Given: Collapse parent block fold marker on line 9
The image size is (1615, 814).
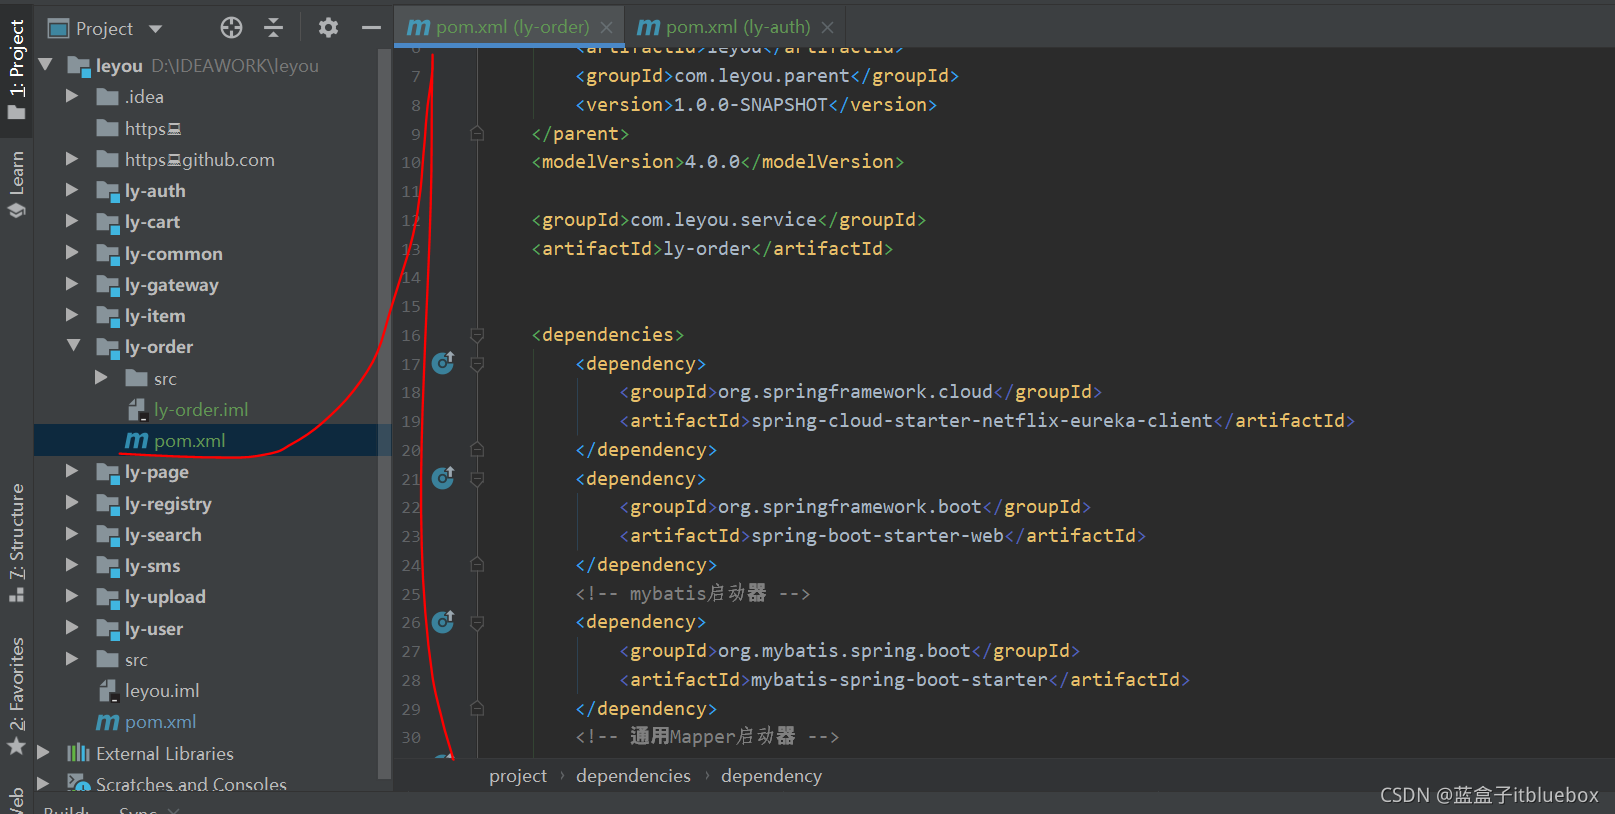Looking at the screenshot, I should point(477,133).
